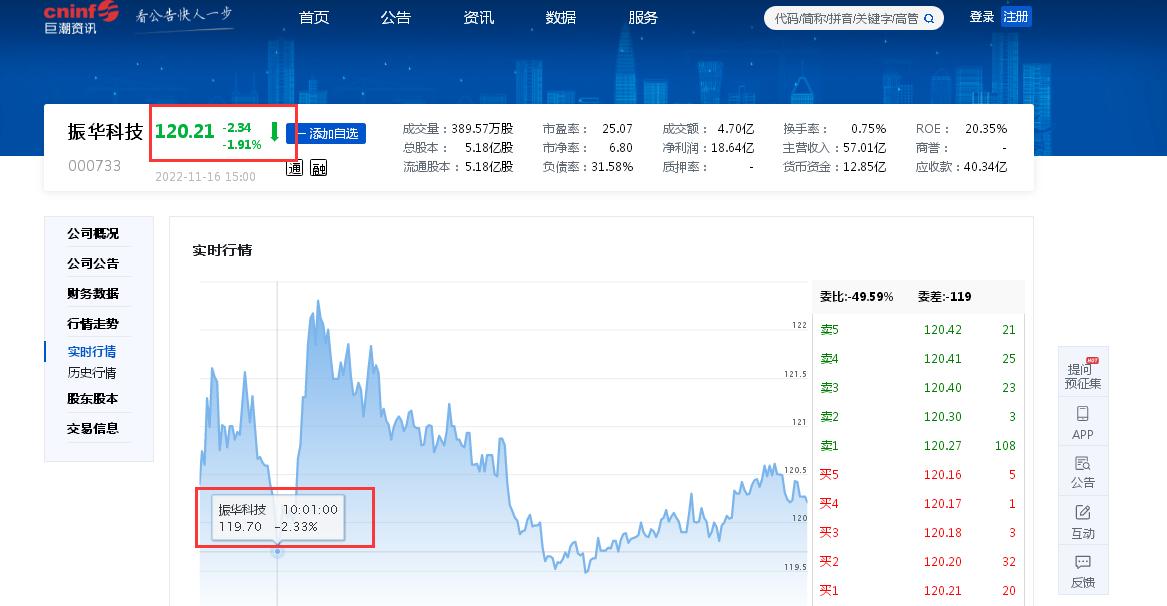Click 添加自选 to add the stock to watchlist
This screenshot has height=606, width=1167.
click(330, 133)
